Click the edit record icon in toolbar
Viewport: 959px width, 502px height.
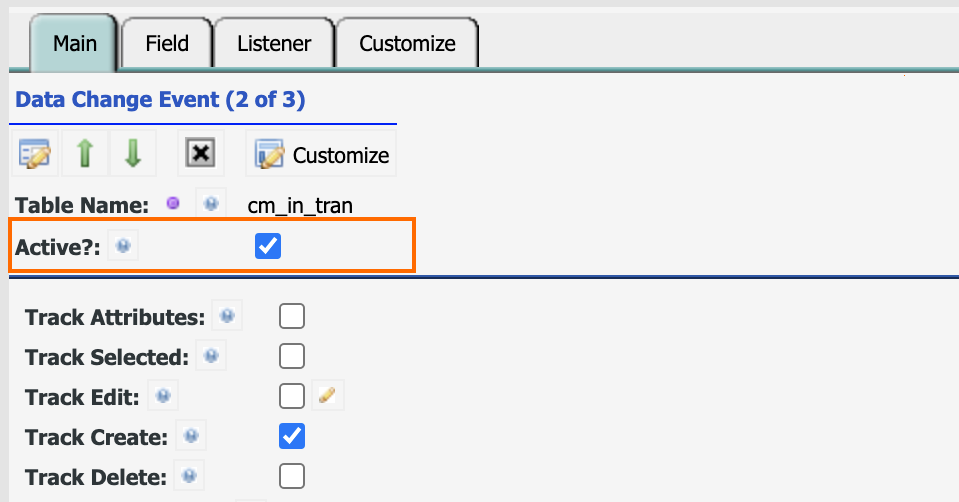pyautogui.click(x=35, y=153)
